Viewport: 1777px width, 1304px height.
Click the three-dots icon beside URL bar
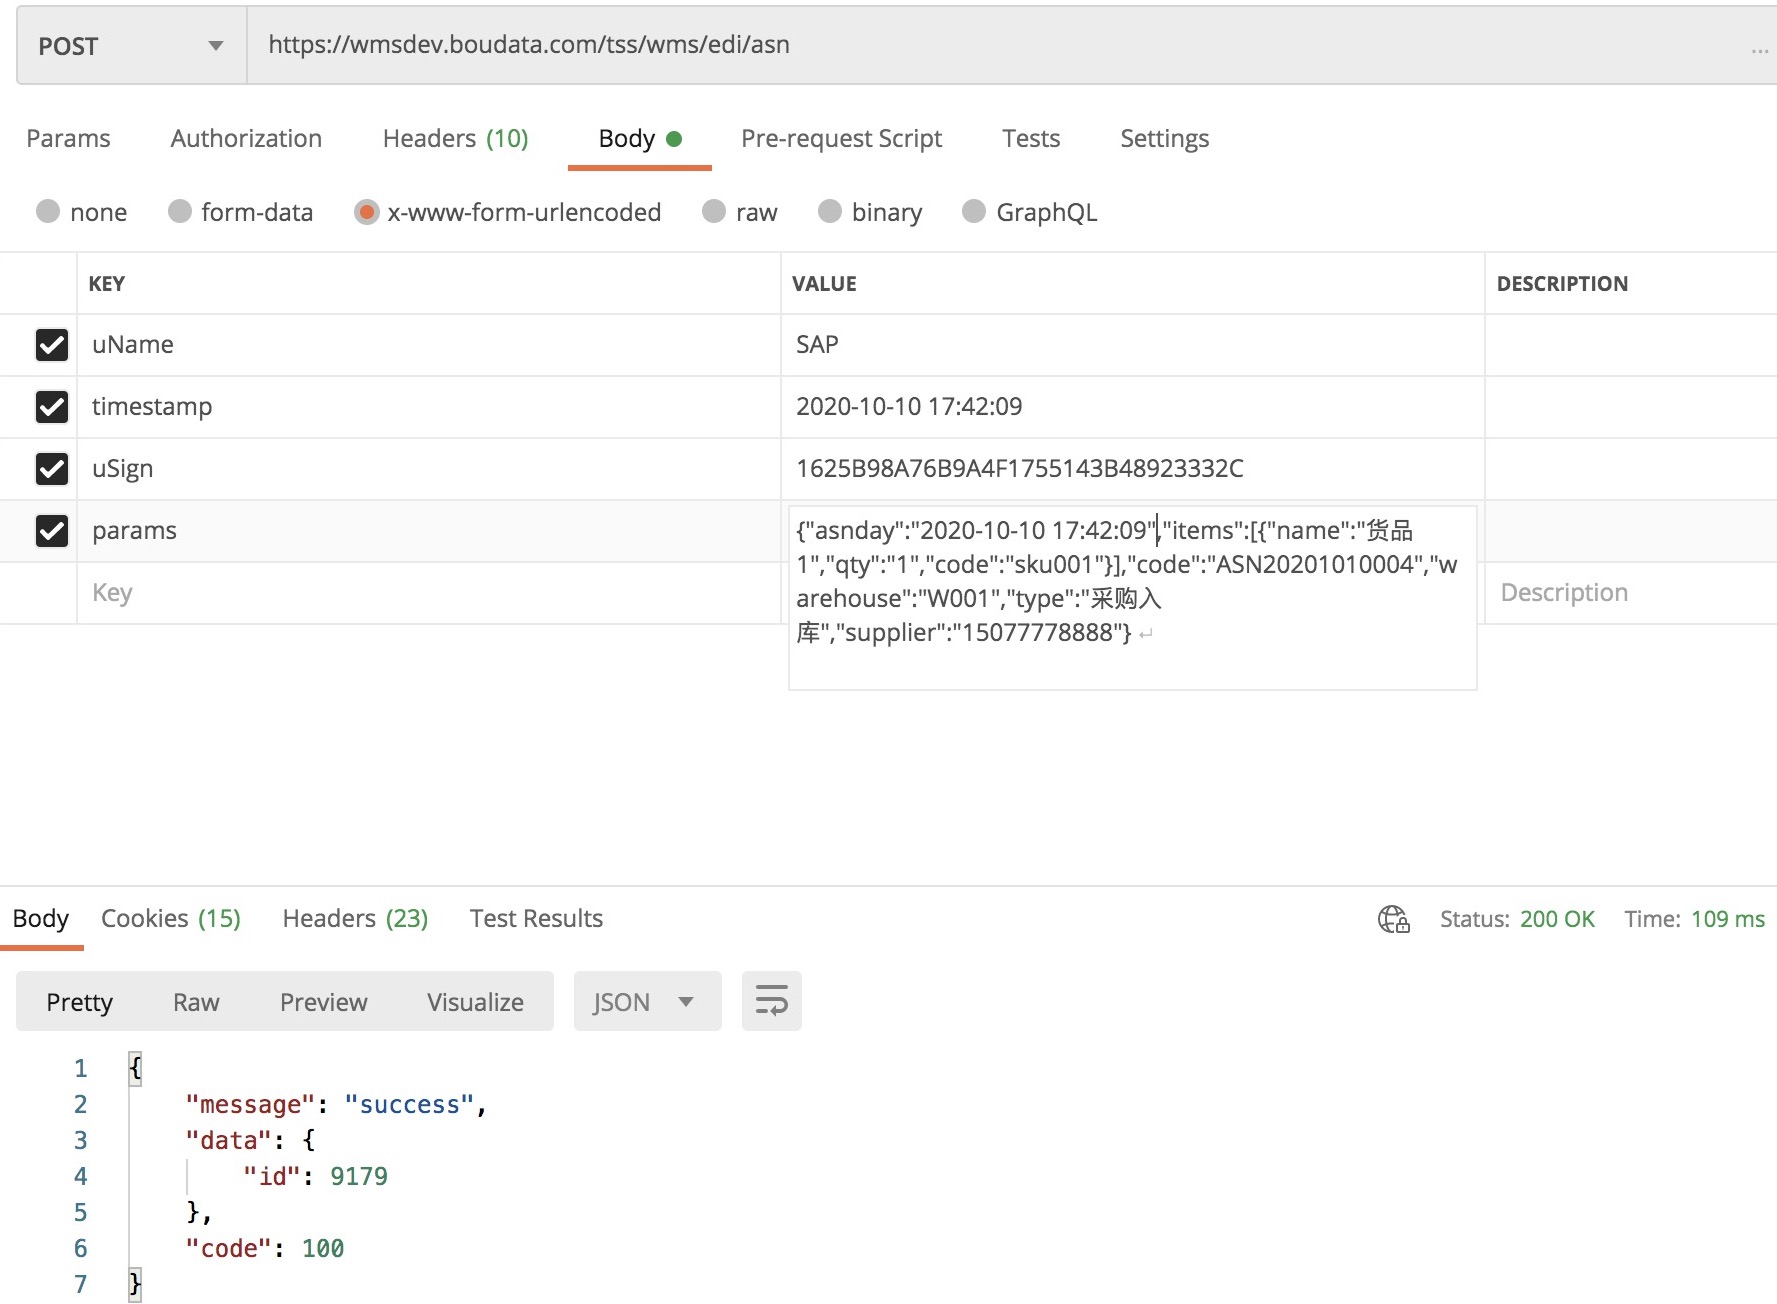(1760, 51)
